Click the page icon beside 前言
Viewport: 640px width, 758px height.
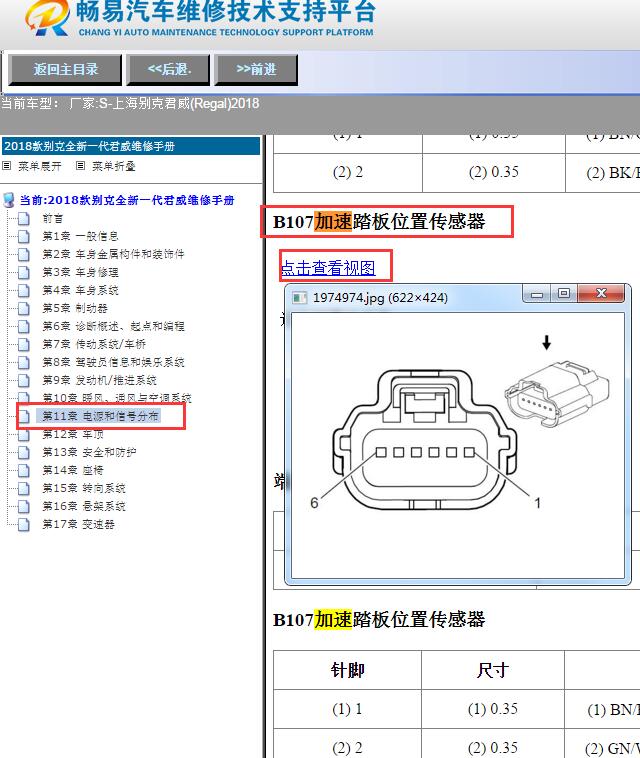point(24,219)
